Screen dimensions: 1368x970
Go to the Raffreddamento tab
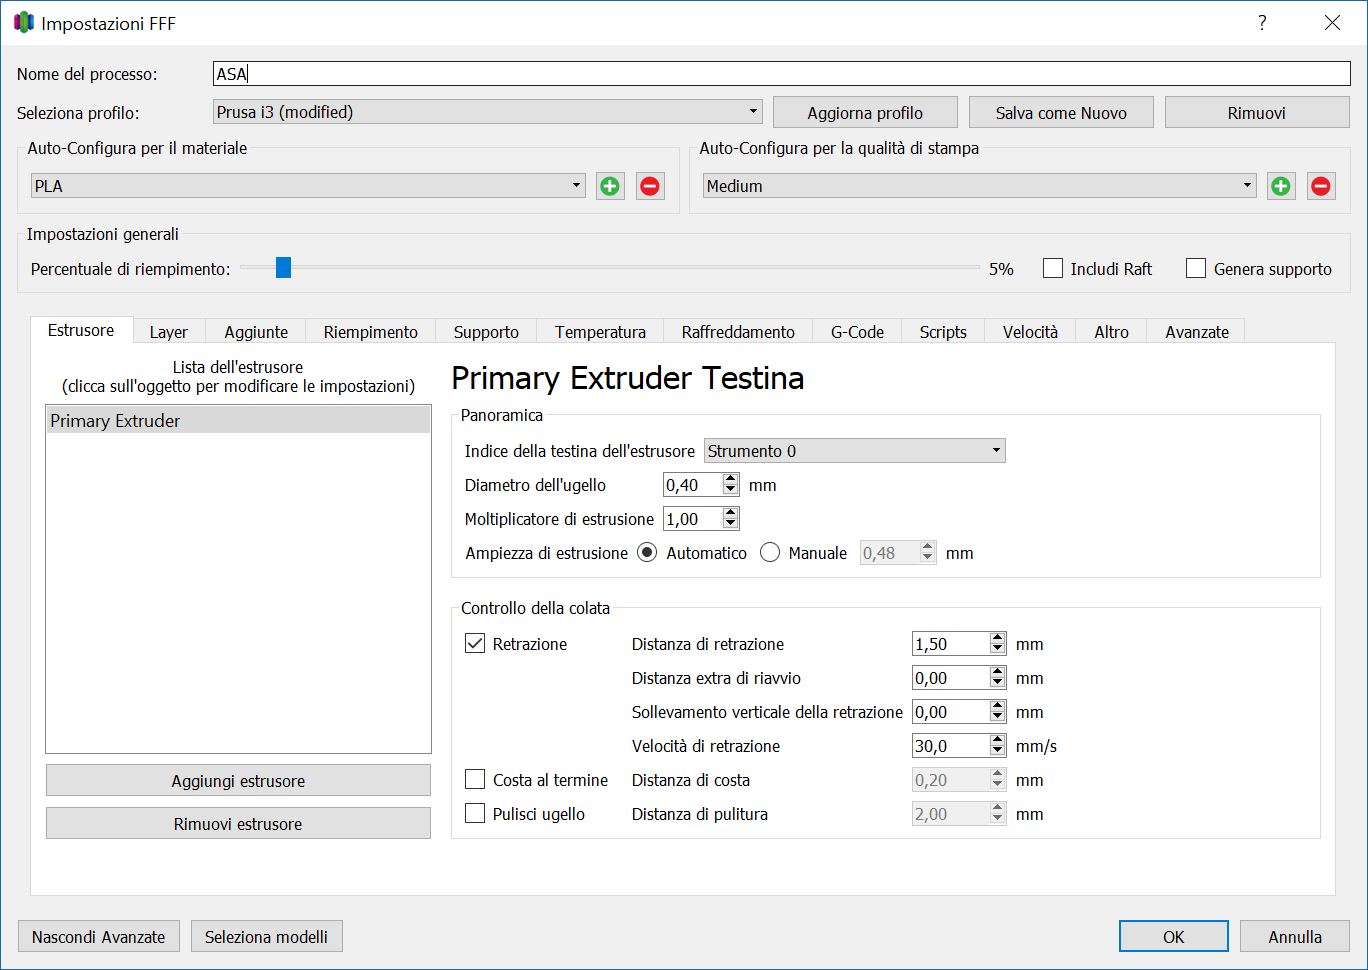(x=738, y=332)
